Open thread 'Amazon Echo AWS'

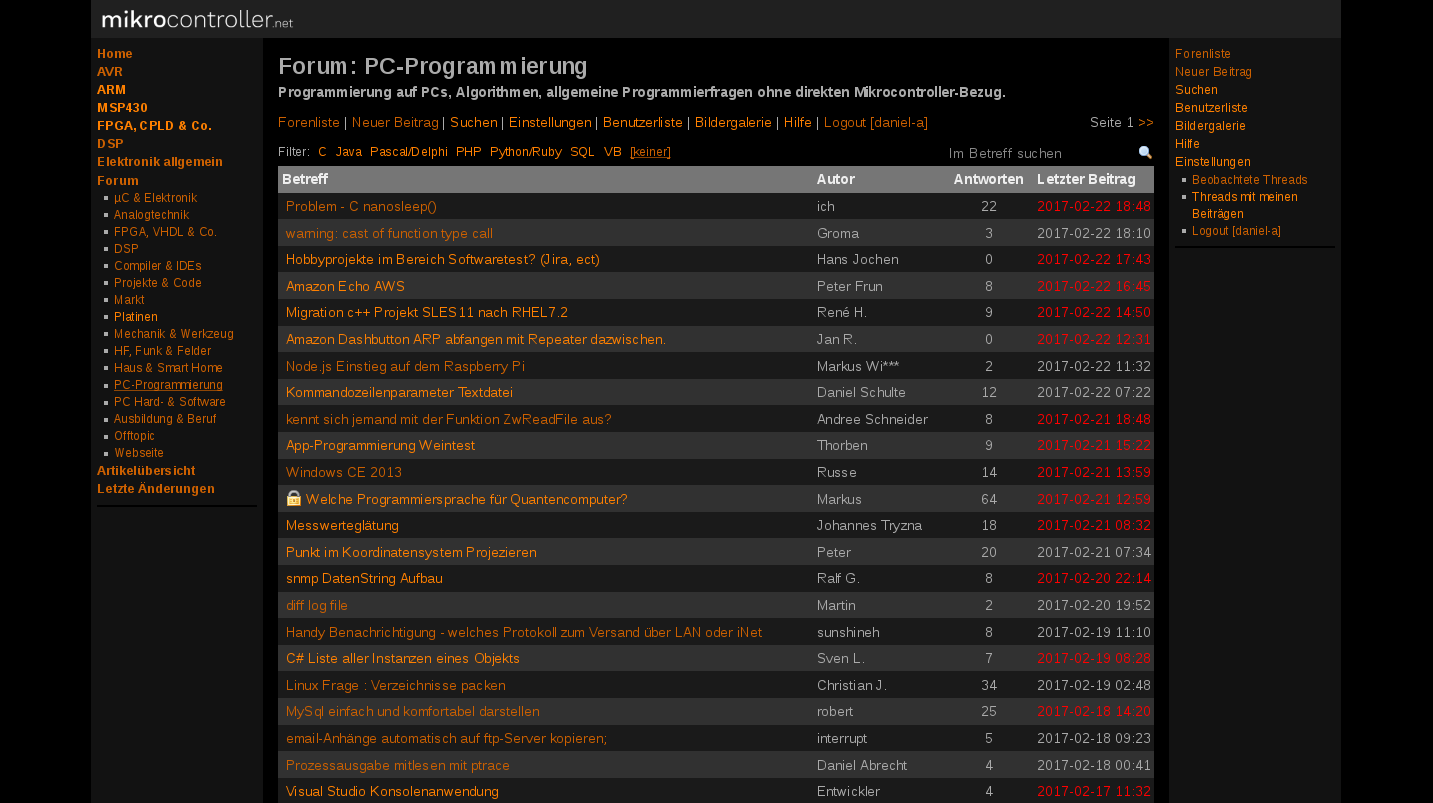coord(345,286)
